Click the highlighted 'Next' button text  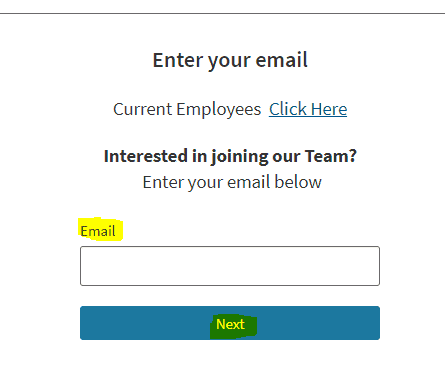tap(230, 324)
